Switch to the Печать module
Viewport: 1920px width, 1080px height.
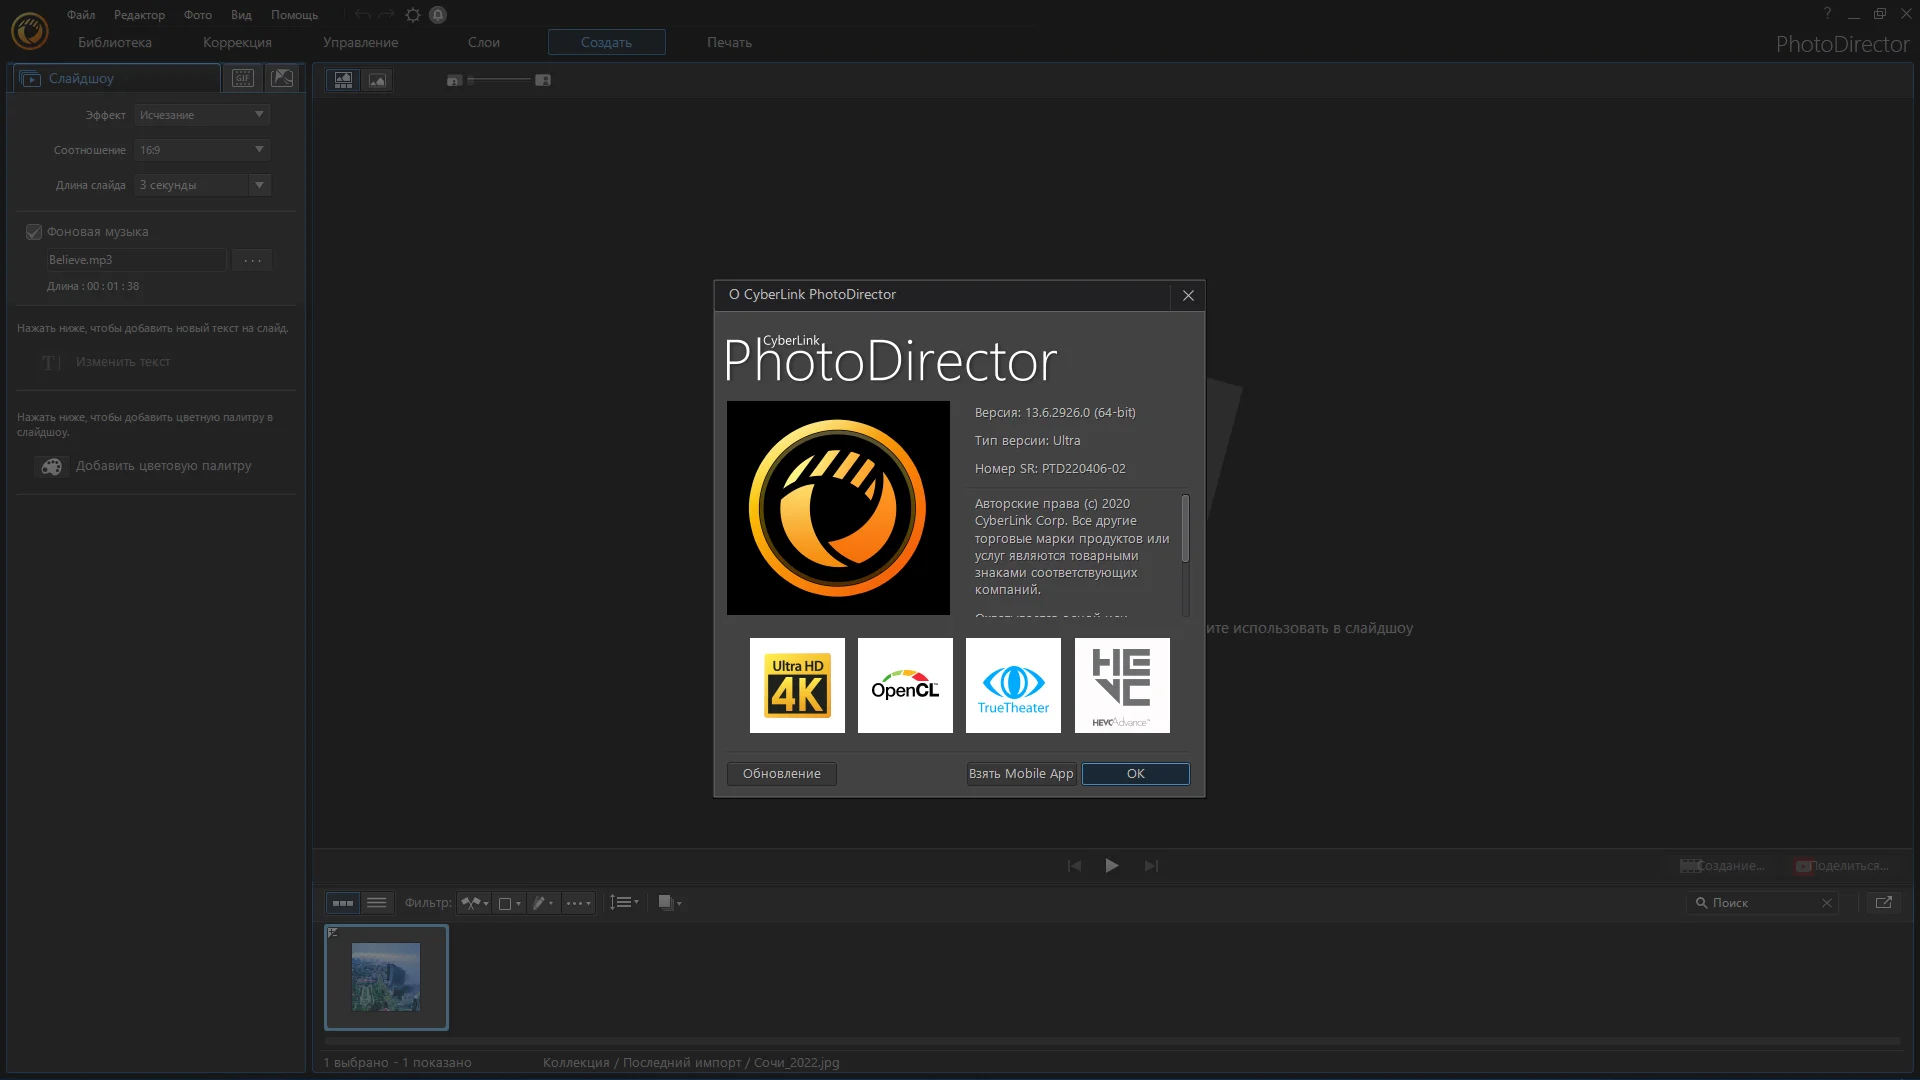[x=729, y=42]
